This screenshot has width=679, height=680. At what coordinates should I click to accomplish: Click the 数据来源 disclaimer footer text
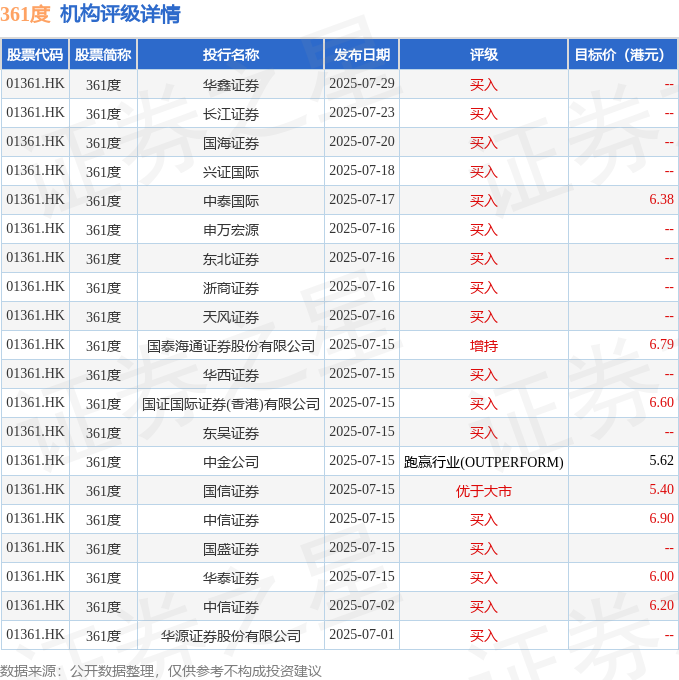click(x=160, y=671)
